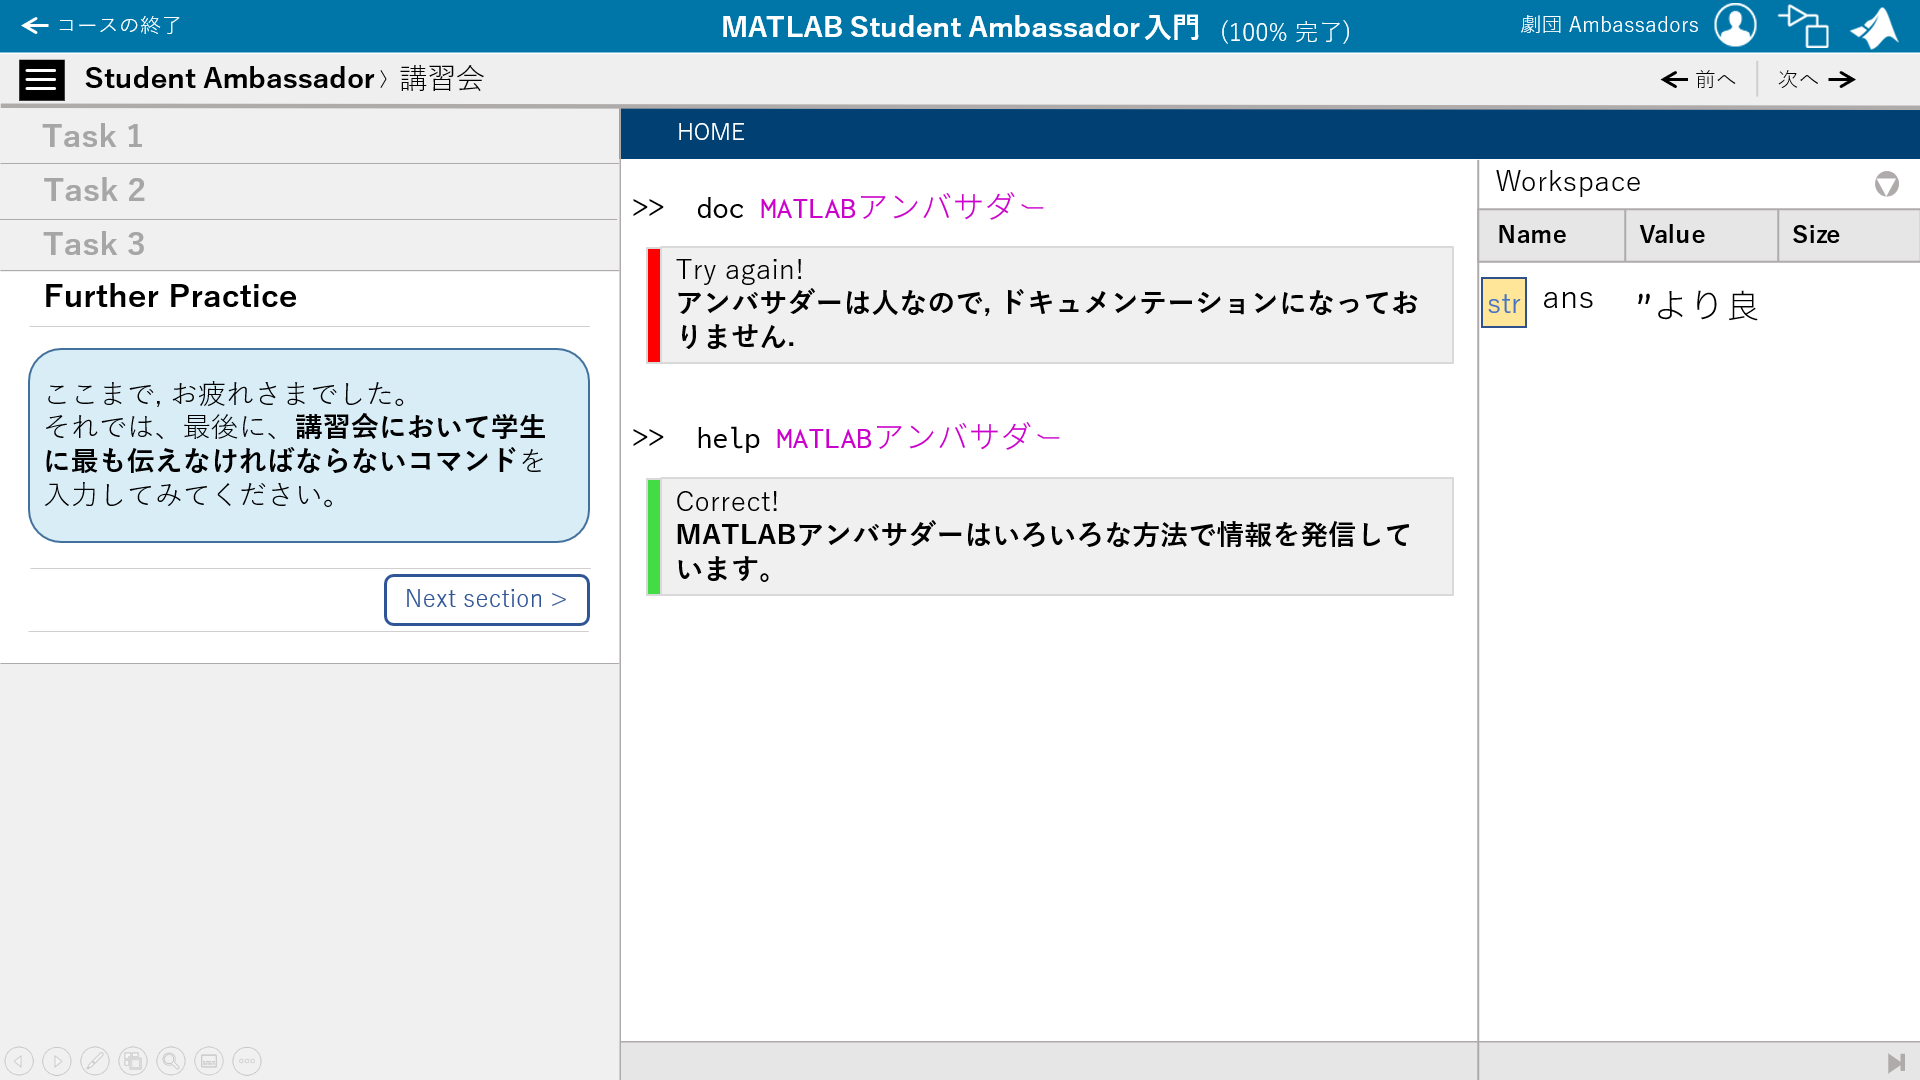Viewport: 1920px width, 1080px height.
Task: Open the hamburger menu icon
Action: 41,79
